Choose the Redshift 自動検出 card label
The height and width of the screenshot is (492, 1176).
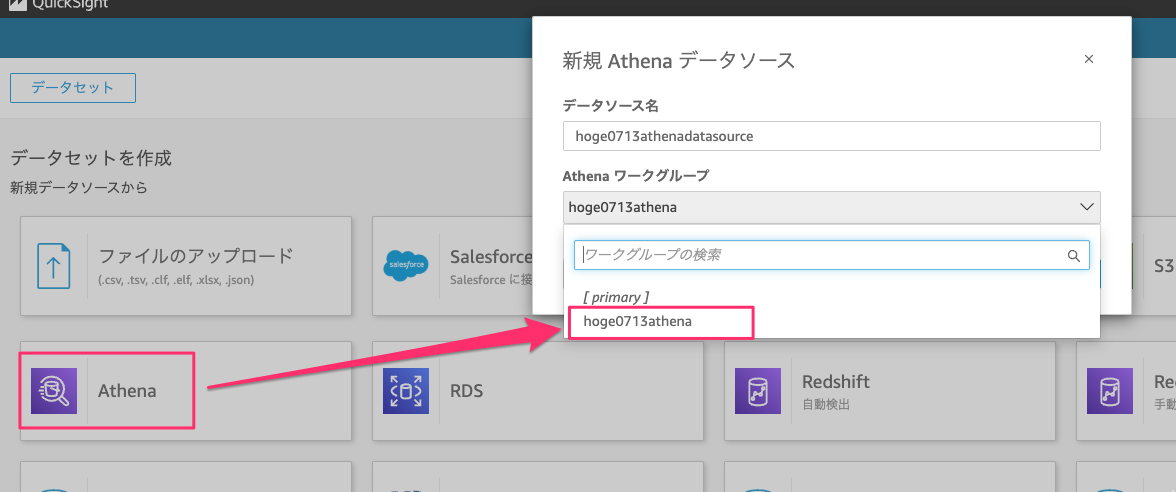tap(836, 392)
